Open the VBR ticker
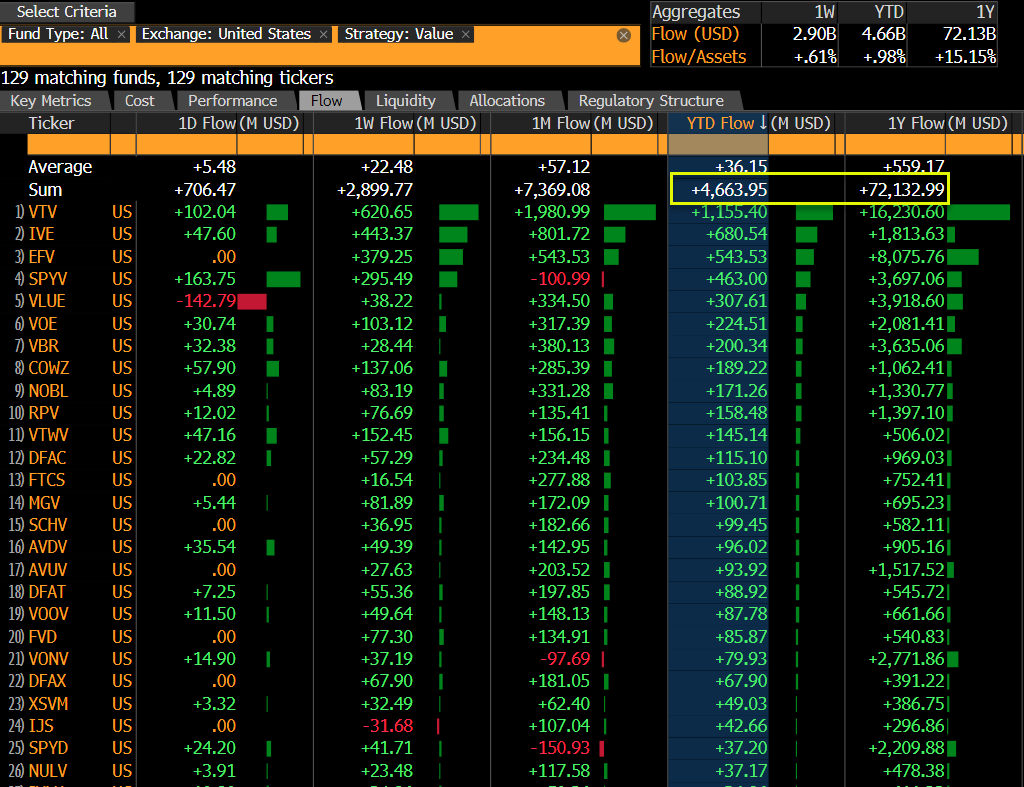The image size is (1024, 787). coord(43,346)
